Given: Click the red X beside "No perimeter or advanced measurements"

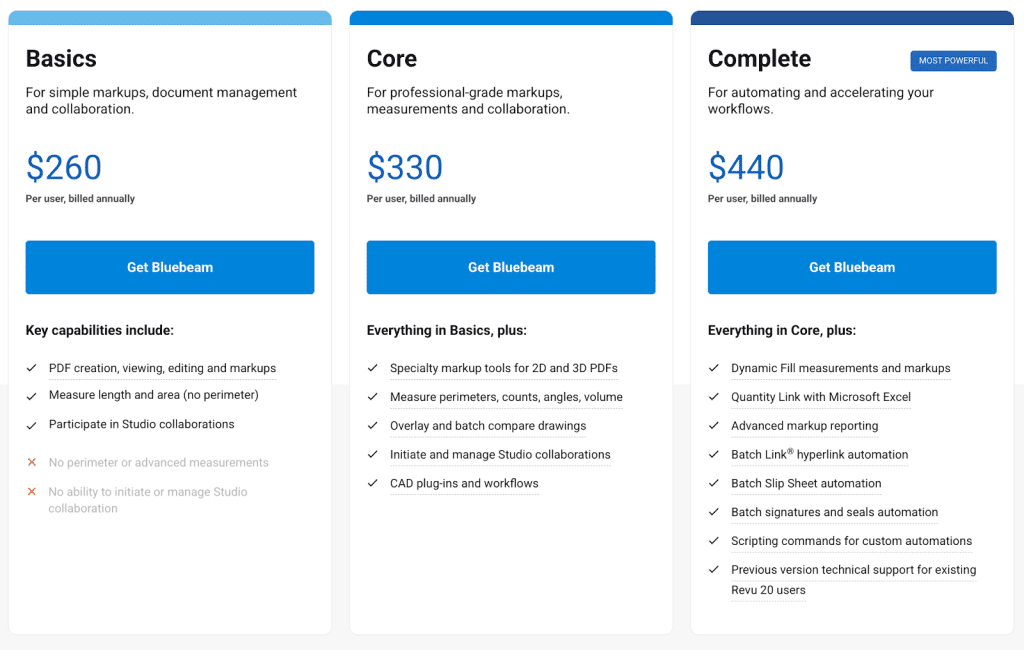Looking at the screenshot, I should (x=31, y=463).
